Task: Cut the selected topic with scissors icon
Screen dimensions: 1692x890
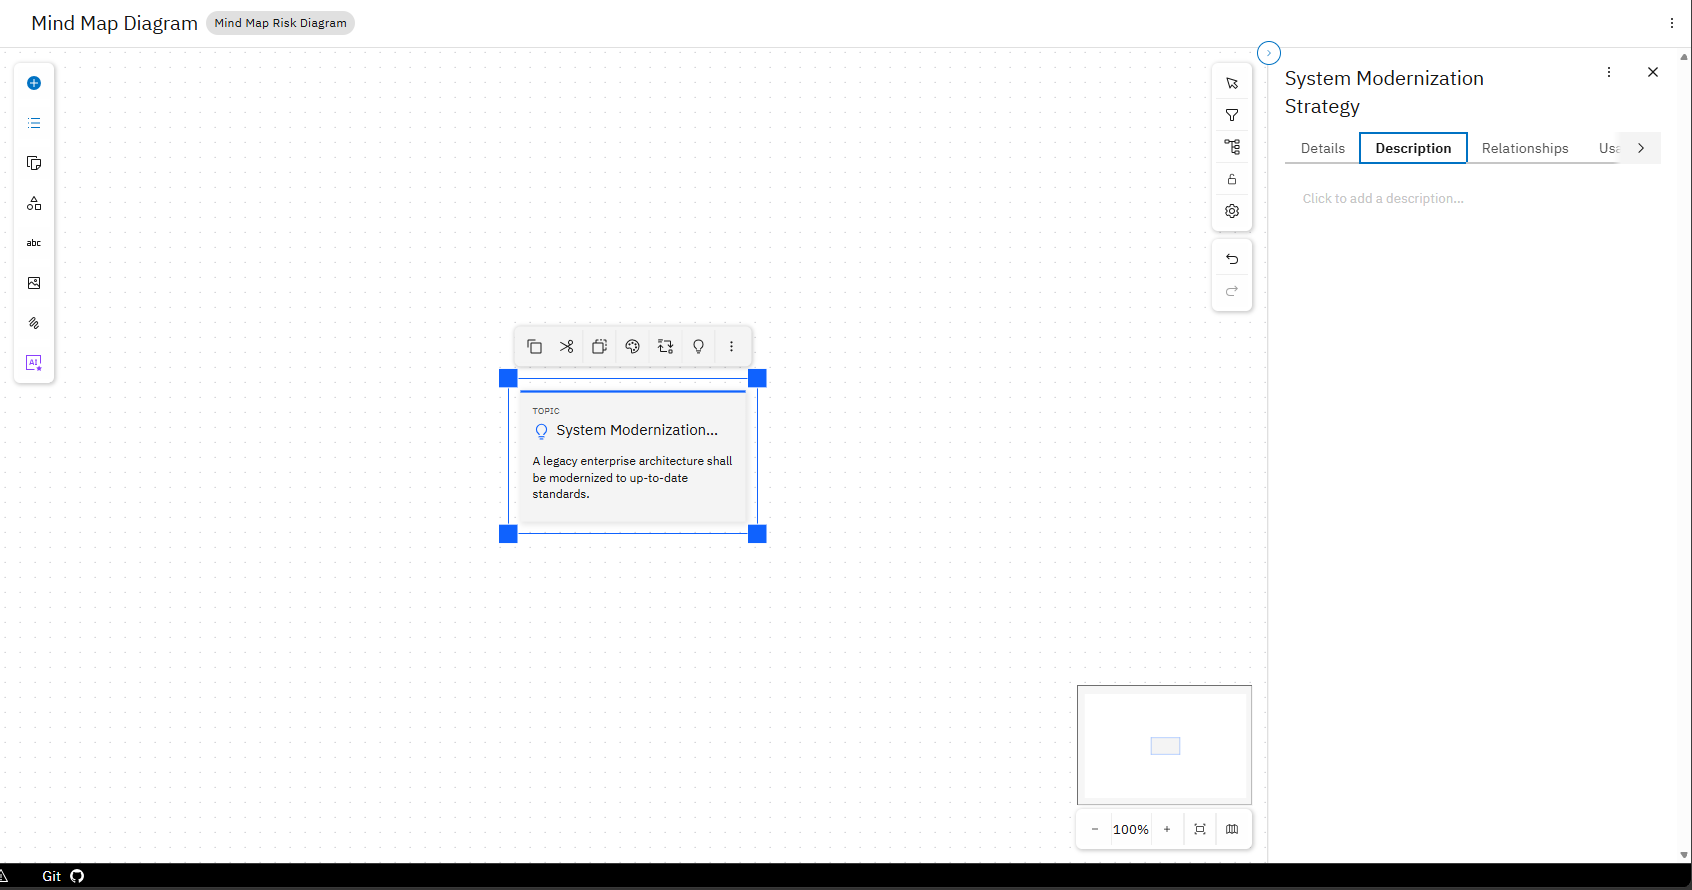Action: click(x=567, y=346)
